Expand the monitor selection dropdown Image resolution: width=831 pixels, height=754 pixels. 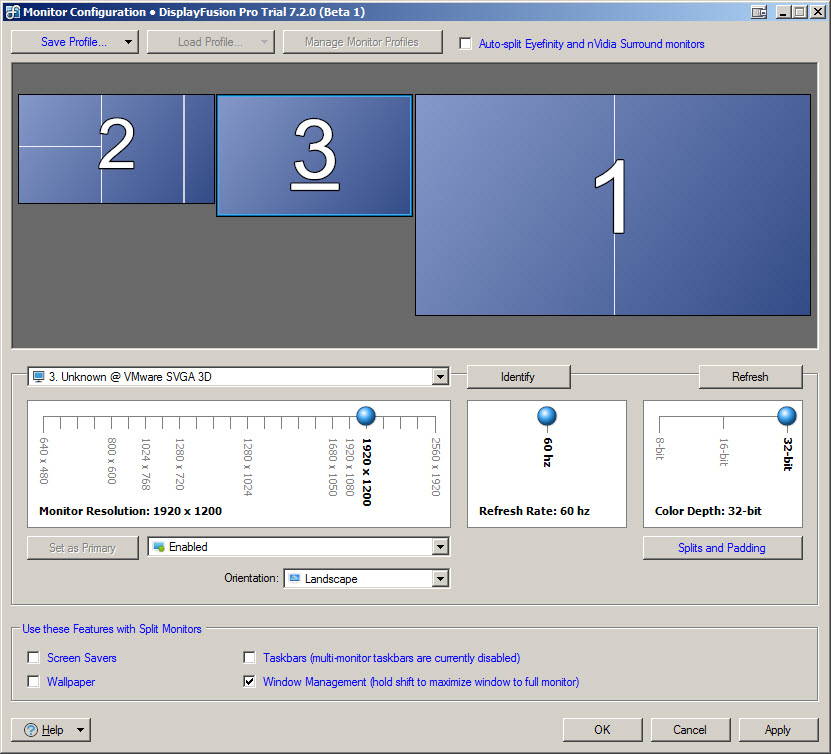click(x=440, y=377)
